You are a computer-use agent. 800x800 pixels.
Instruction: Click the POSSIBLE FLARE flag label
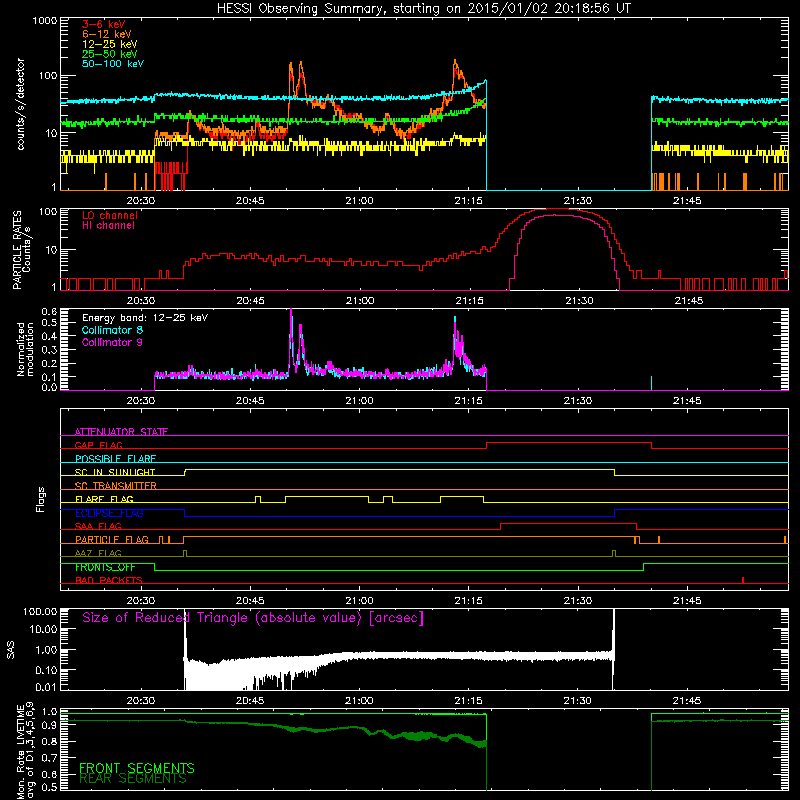click(115, 459)
